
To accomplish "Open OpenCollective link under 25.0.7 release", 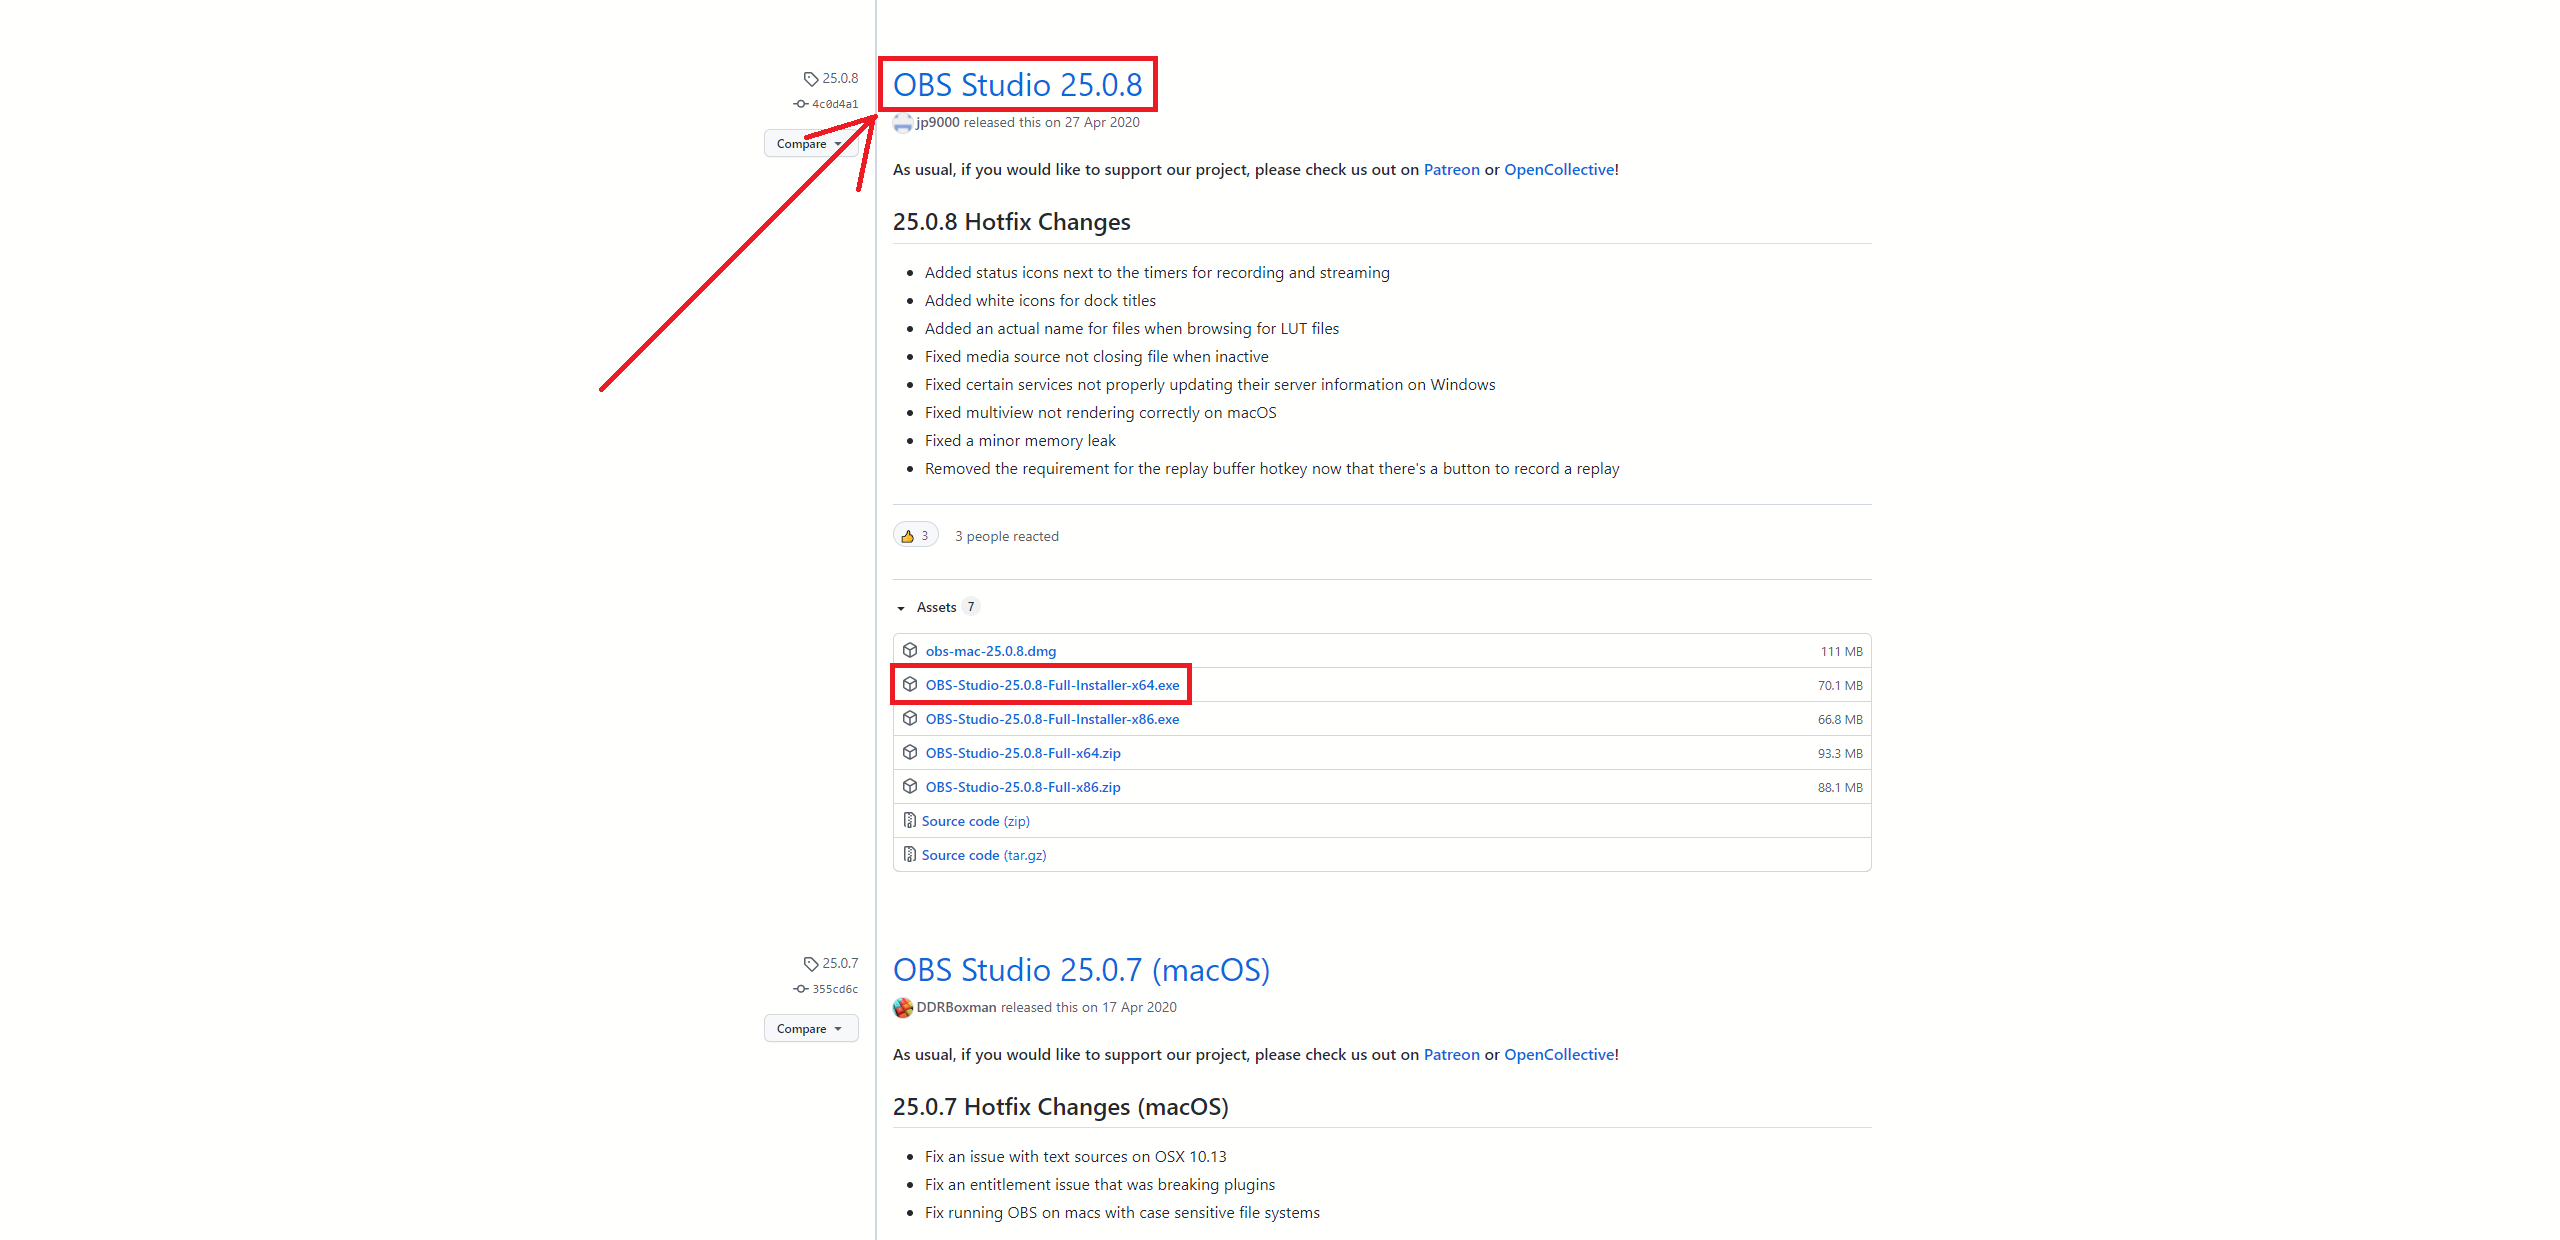I will tap(1559, 1055).
